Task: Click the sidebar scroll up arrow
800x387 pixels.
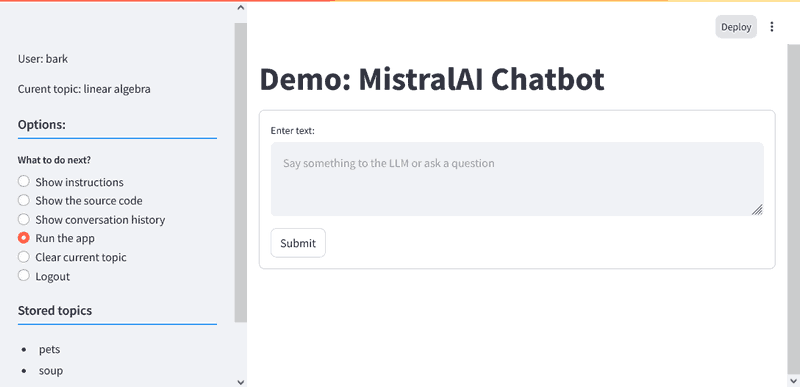Action: tap(241, 8)
